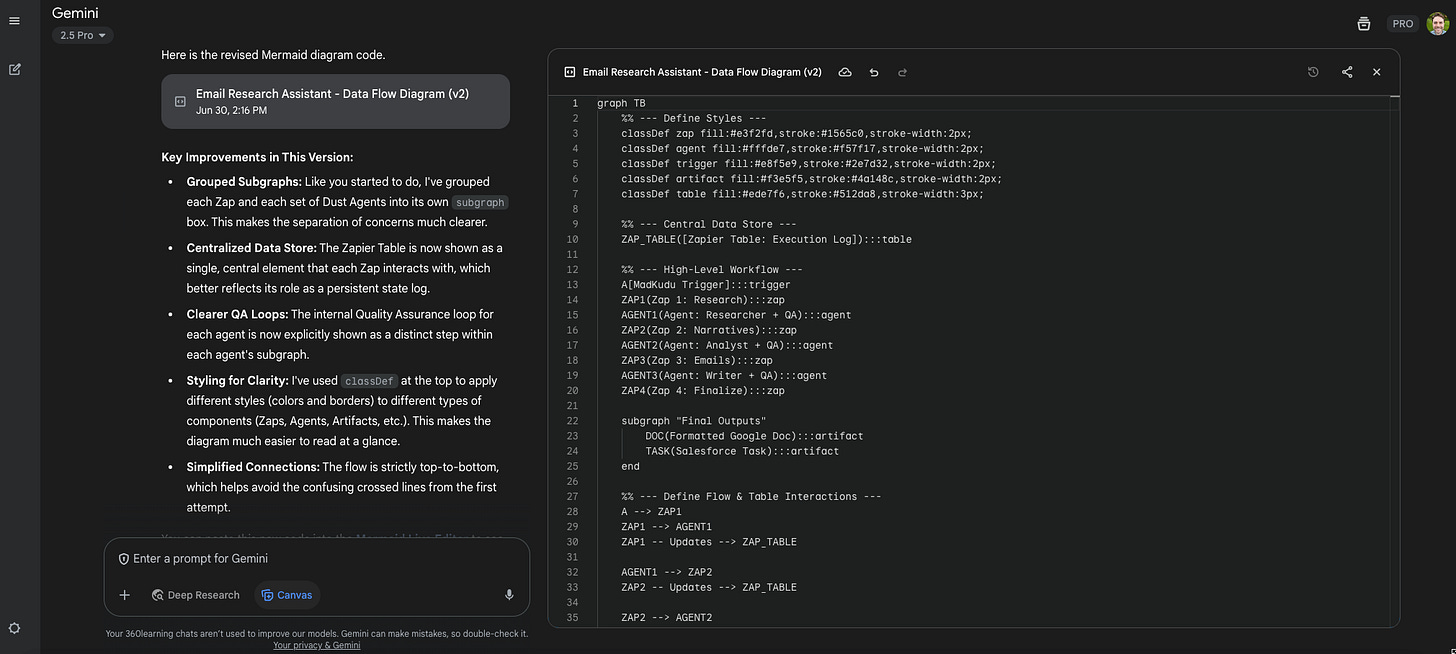This screenshot has height=654, width=1456.
Task: Show the canvas version history
Action: 1313,72
